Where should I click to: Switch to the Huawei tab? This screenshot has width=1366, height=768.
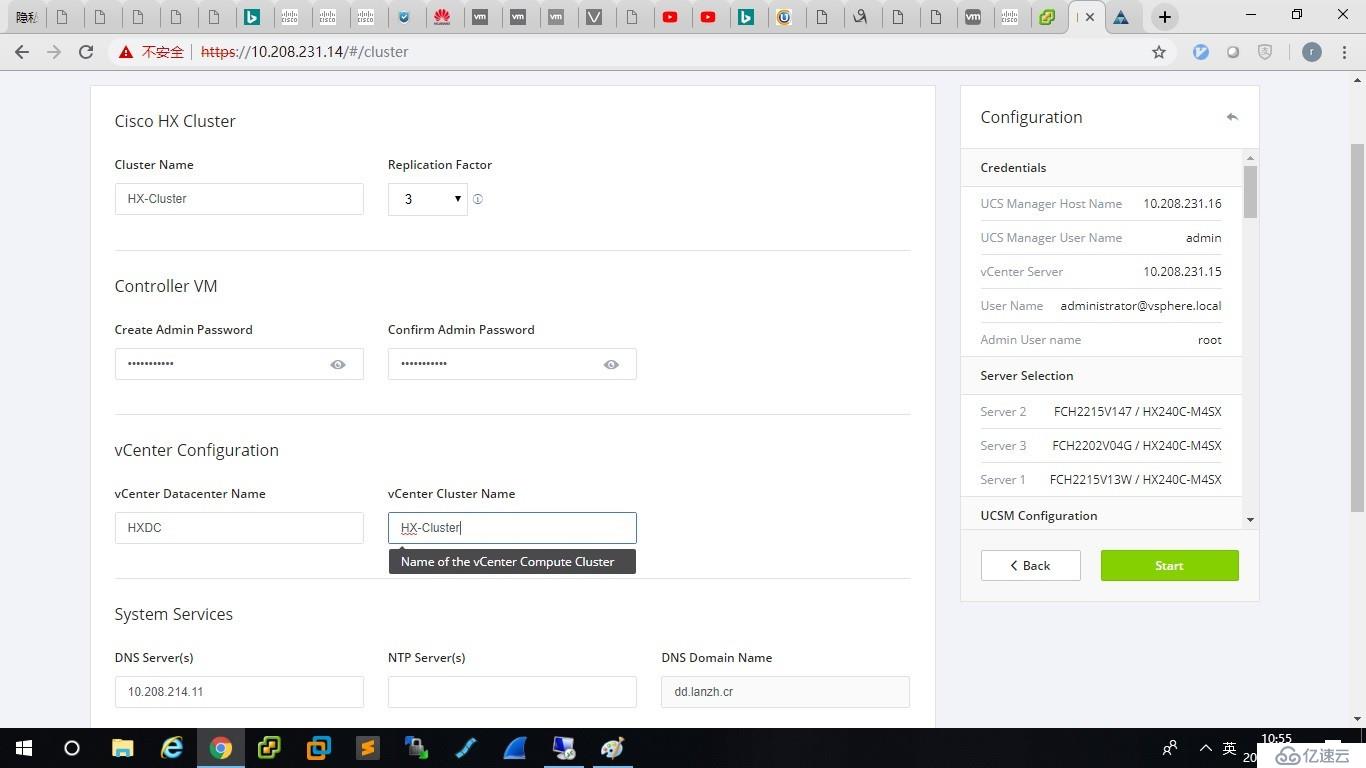(442, 17)
